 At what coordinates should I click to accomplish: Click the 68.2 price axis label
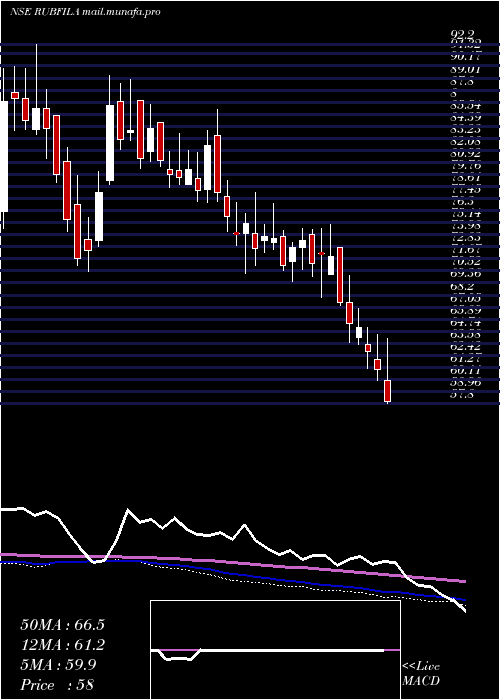[x=462, y=285]
